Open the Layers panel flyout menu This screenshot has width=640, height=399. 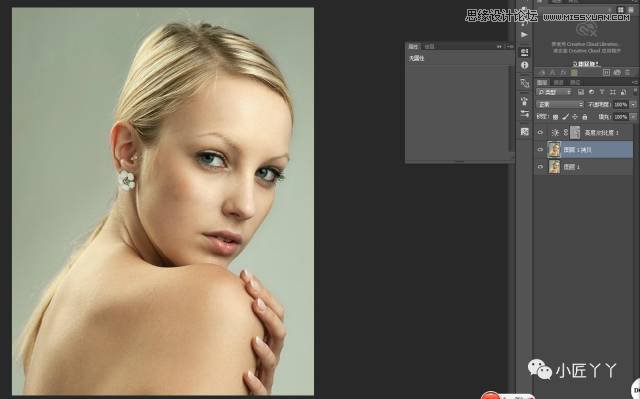[x=635, y=82]
